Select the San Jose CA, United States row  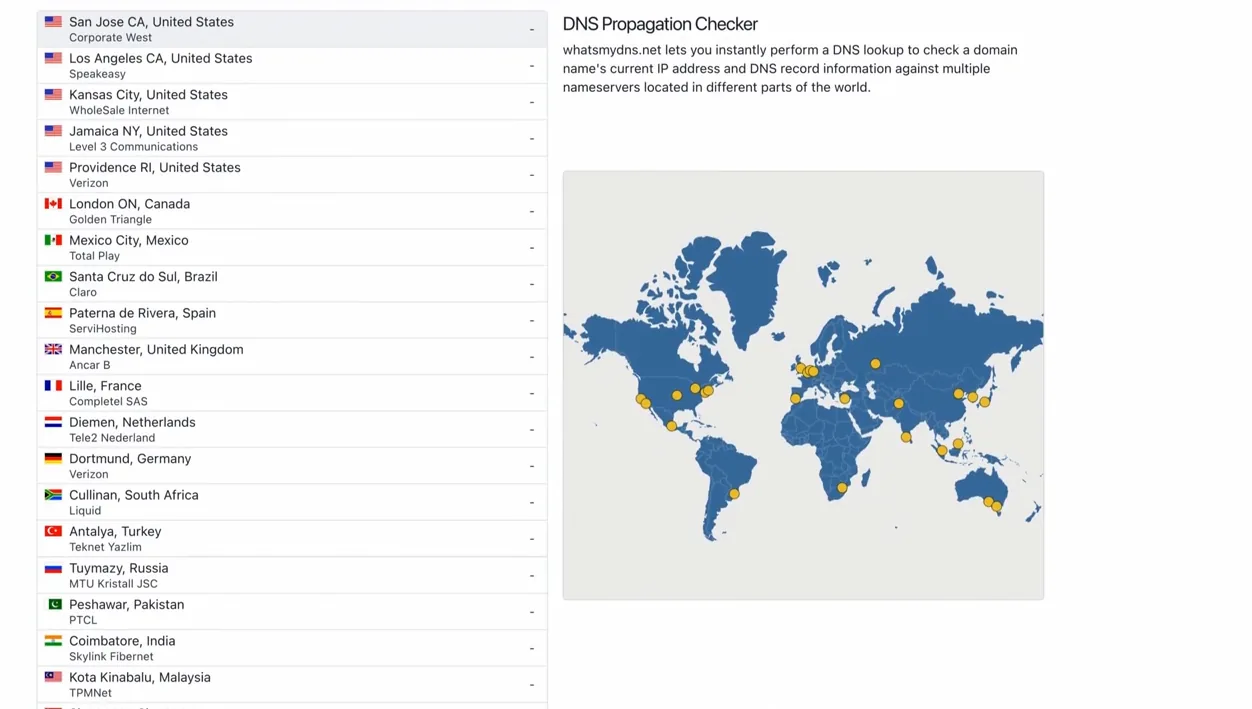click(292, 29)
